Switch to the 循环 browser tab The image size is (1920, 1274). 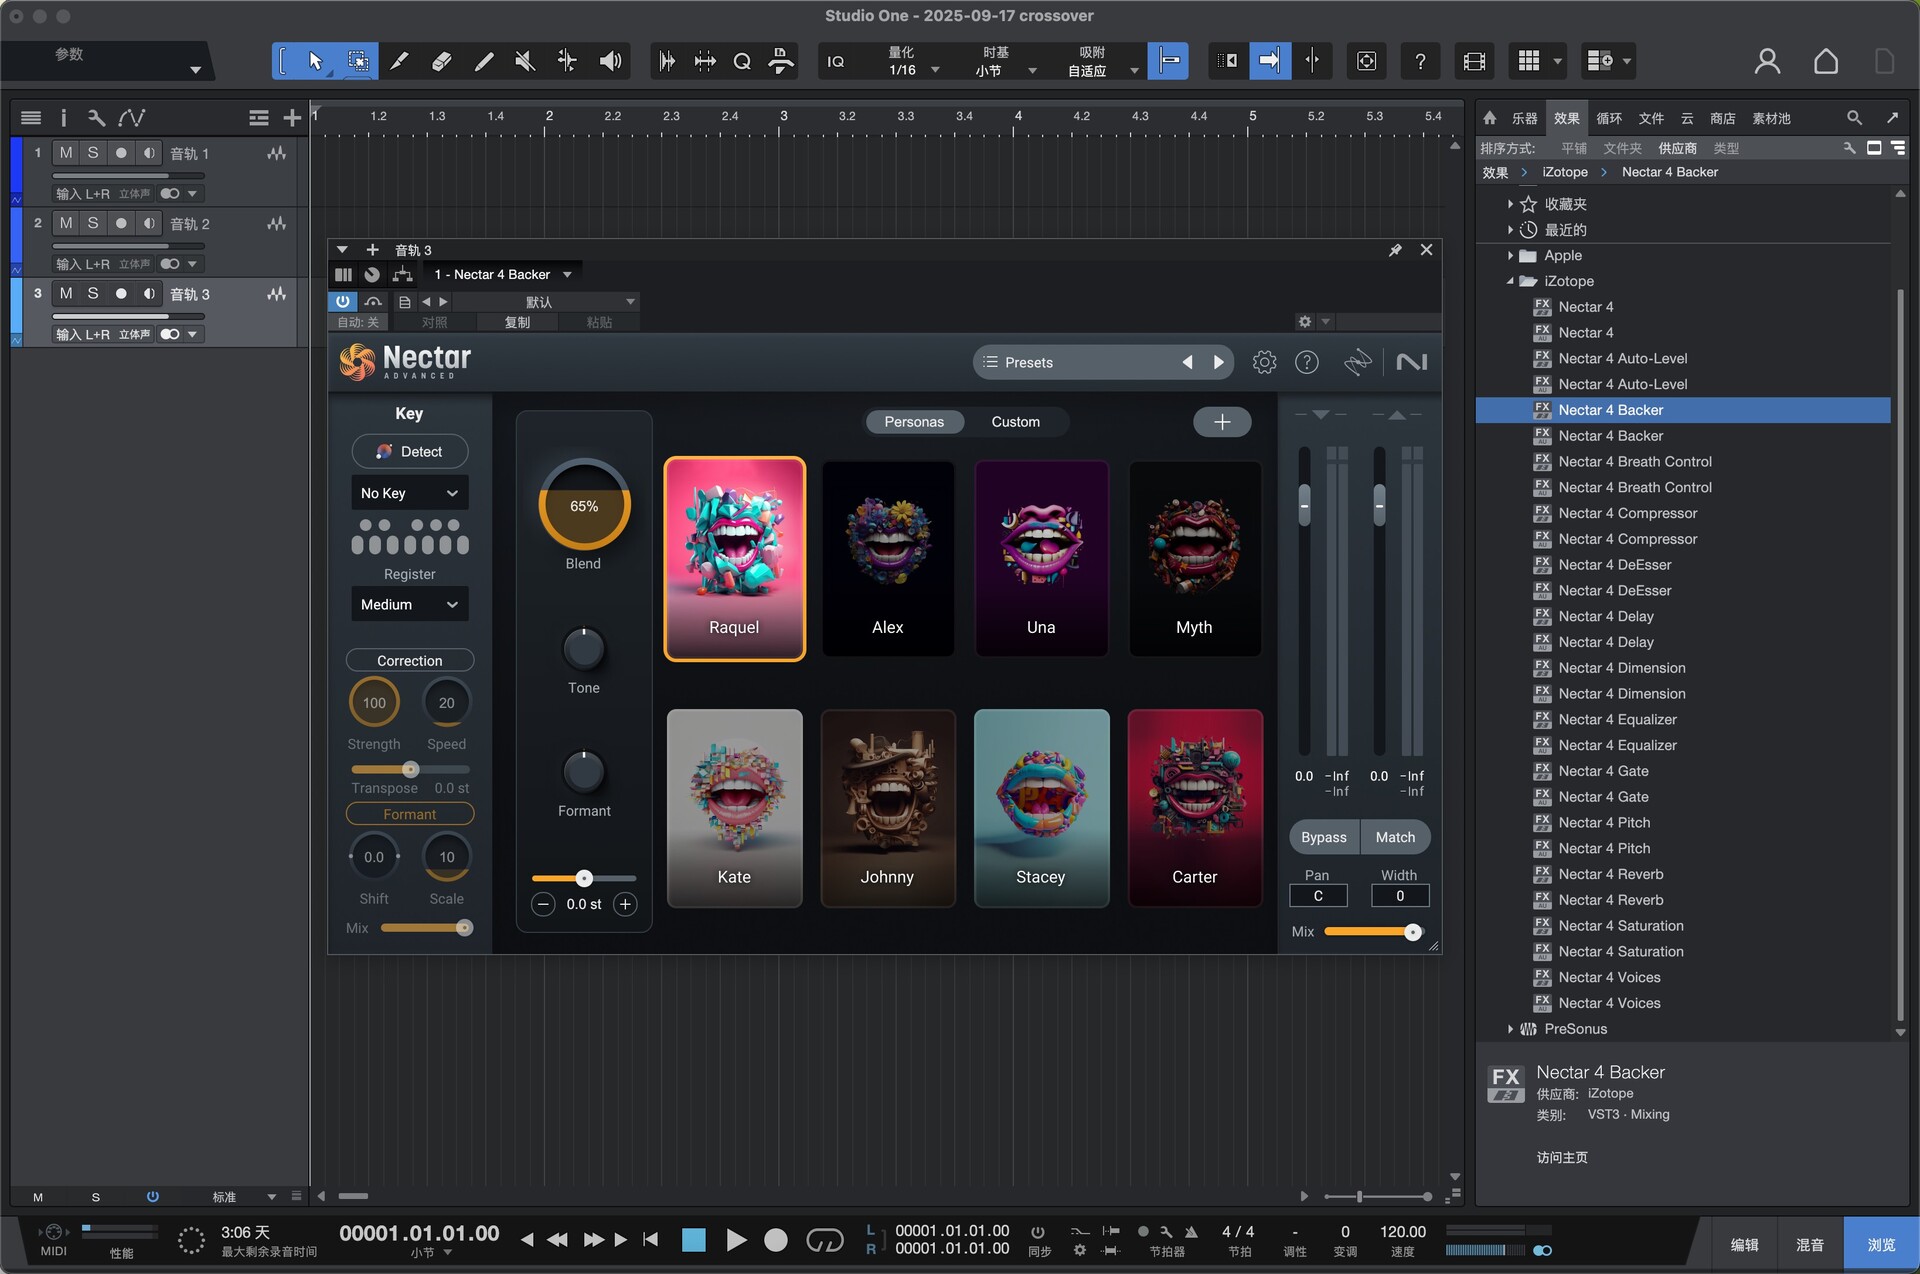[1609, 118]
